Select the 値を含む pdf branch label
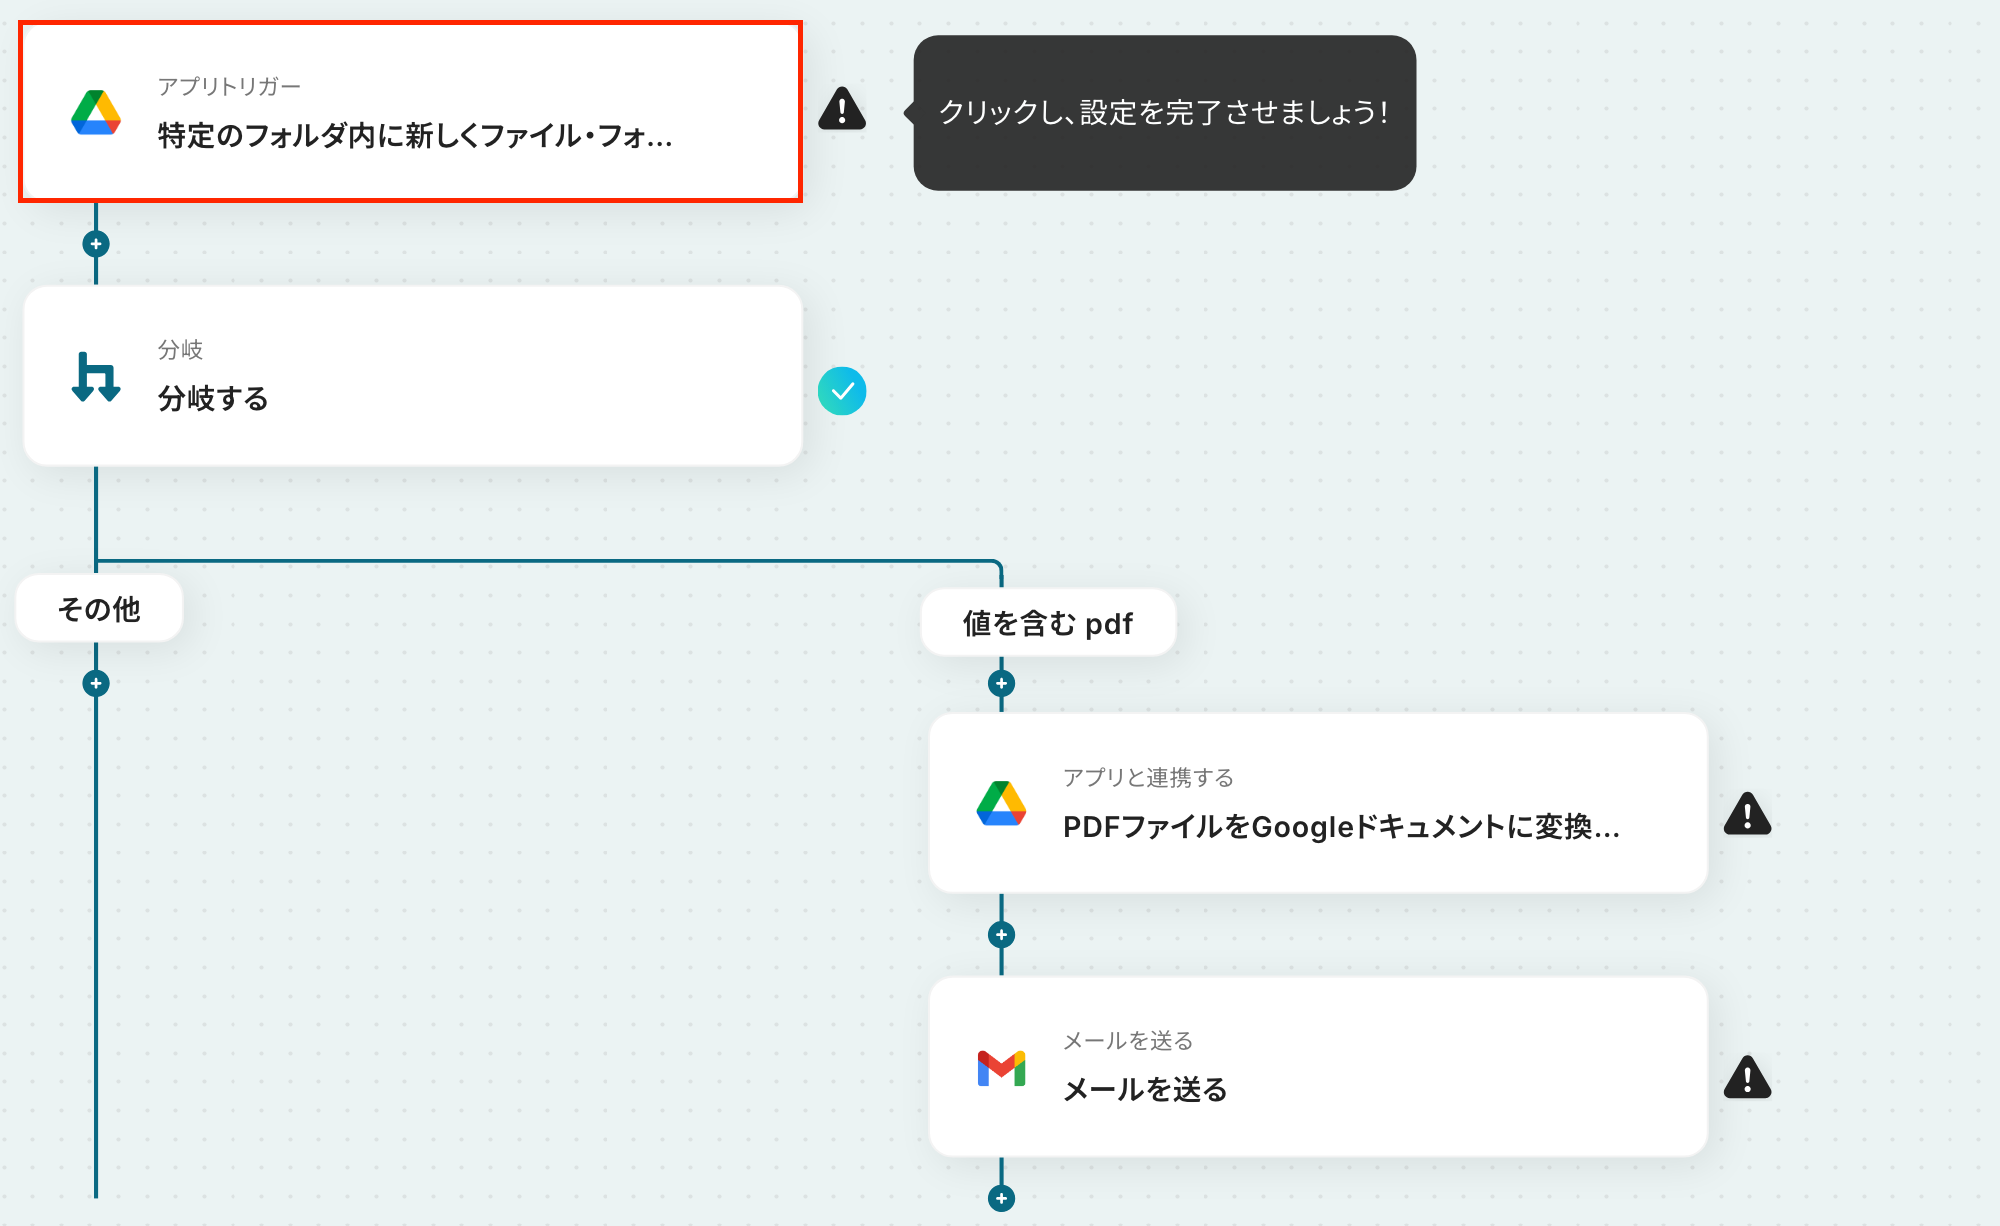 [1047, 624]
